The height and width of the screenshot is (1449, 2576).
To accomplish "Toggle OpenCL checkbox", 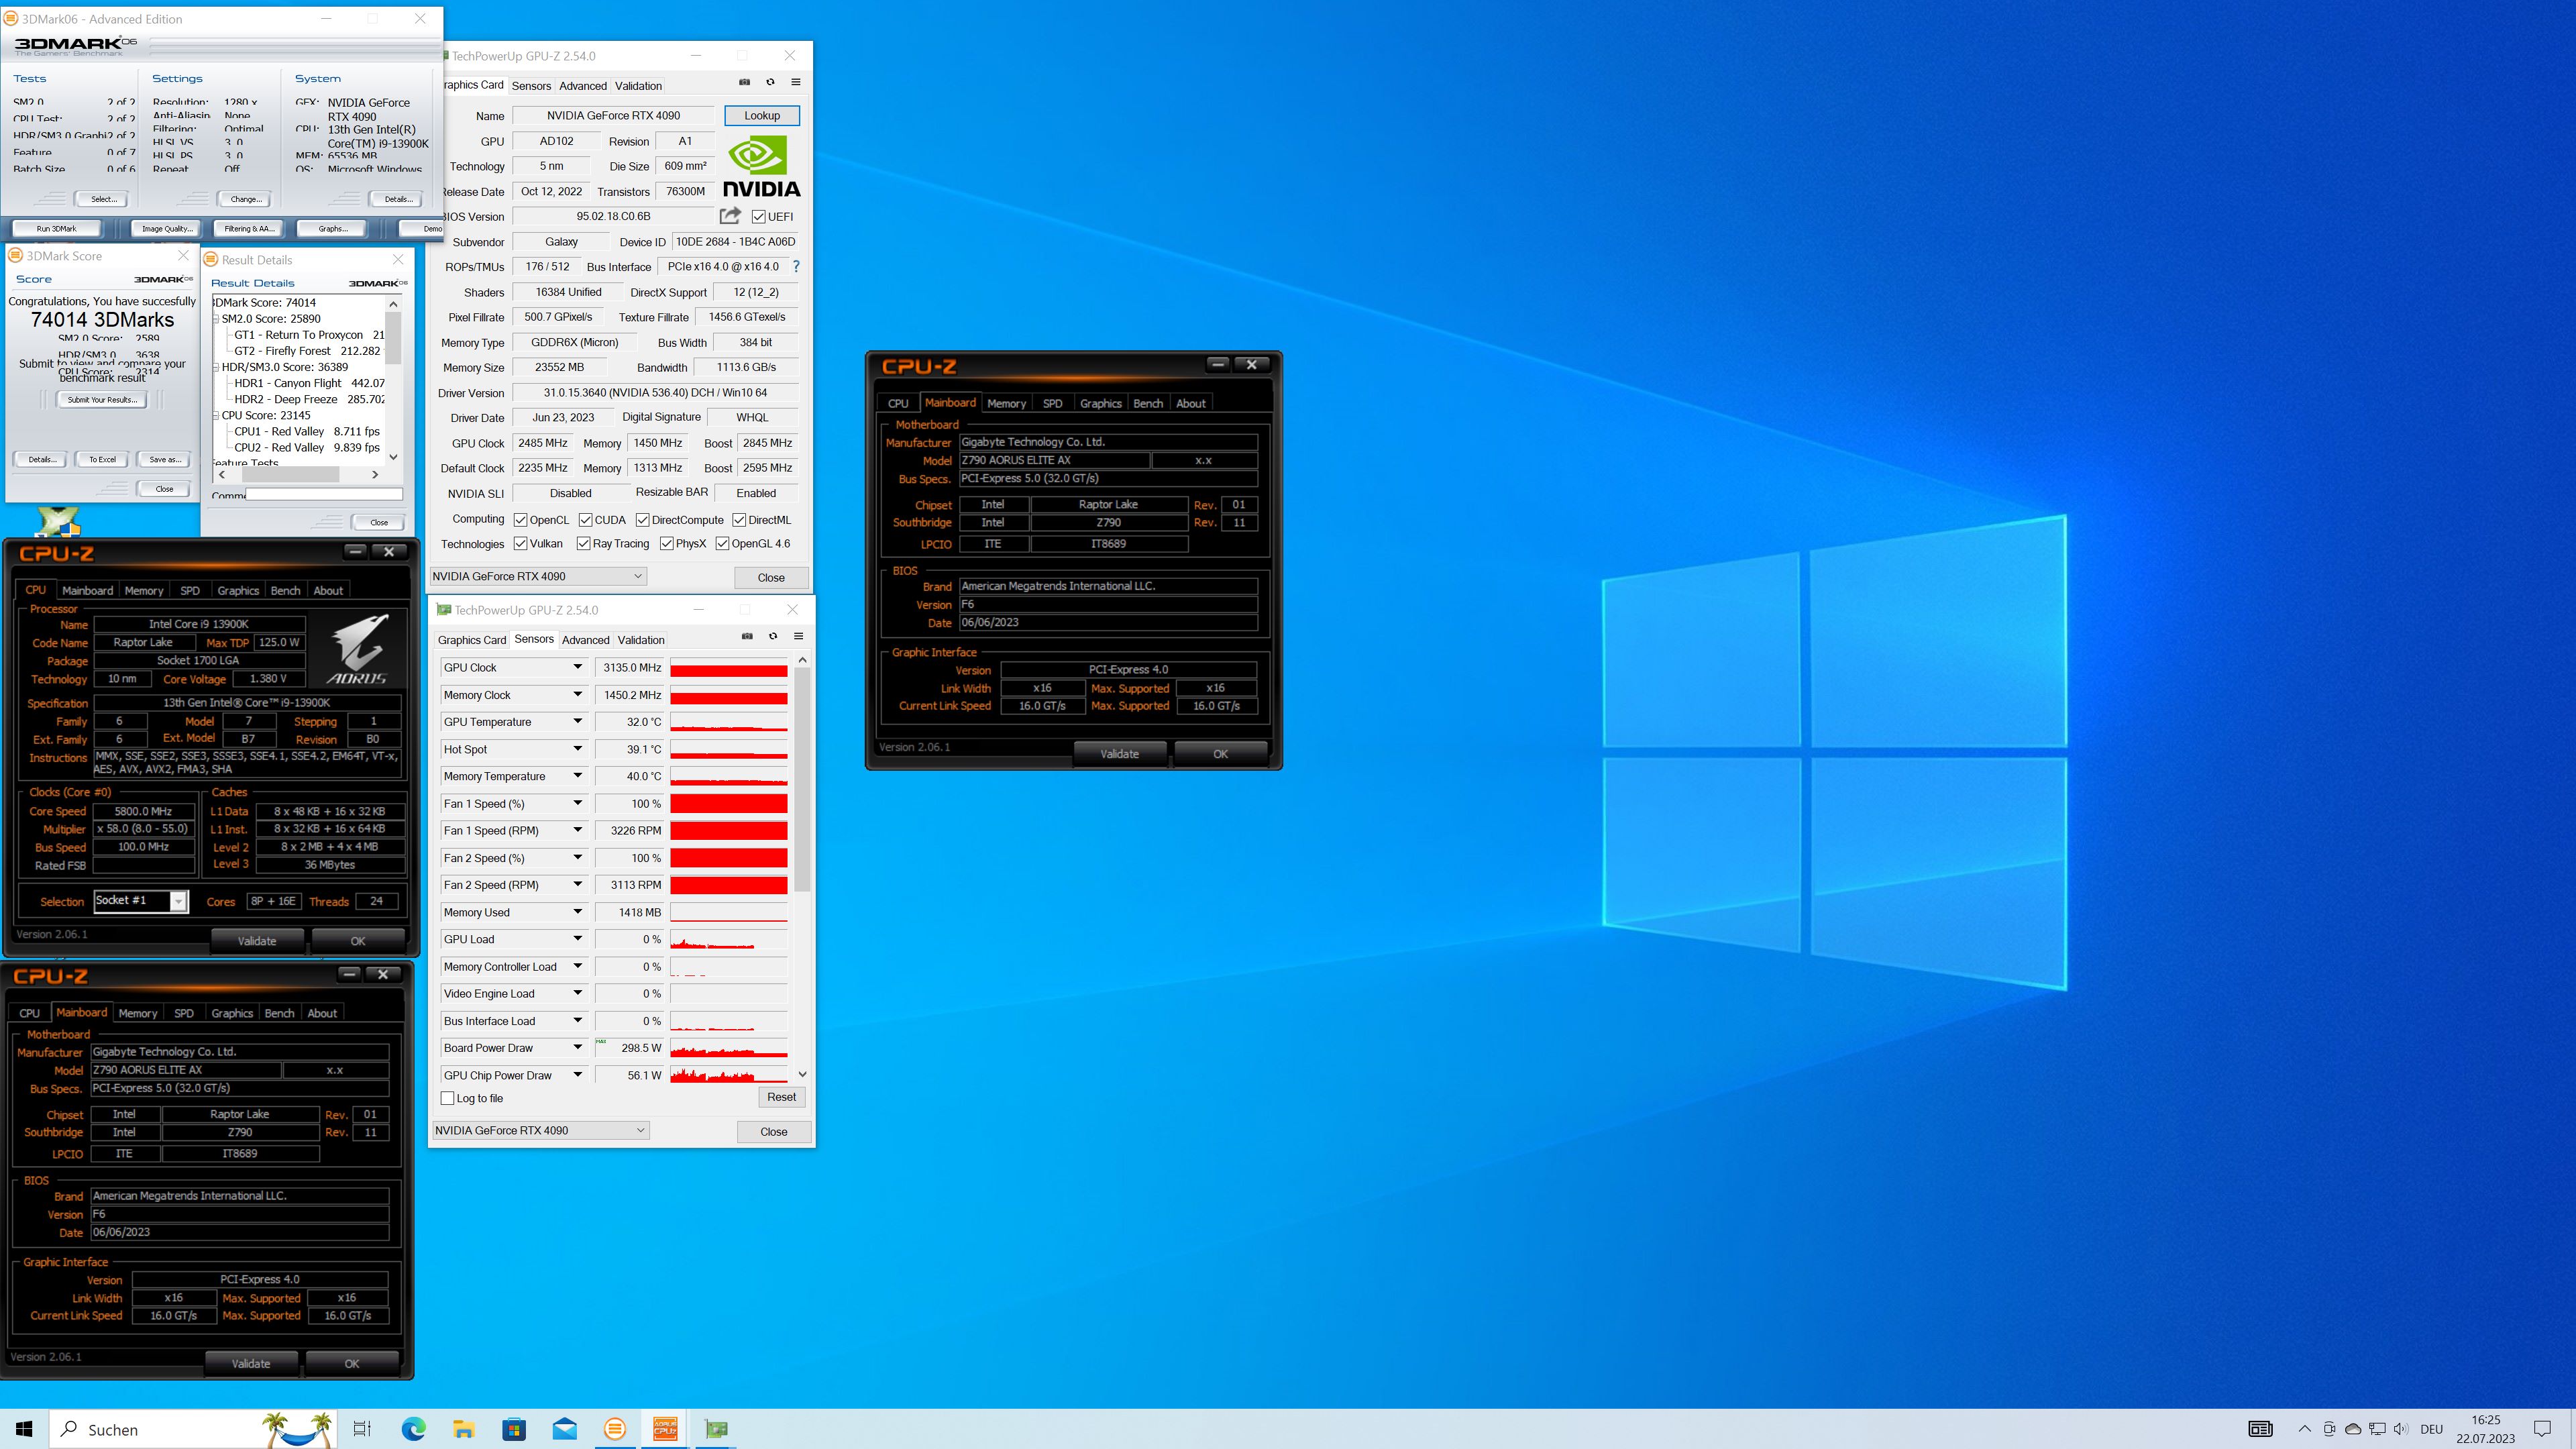I will 520,520.
